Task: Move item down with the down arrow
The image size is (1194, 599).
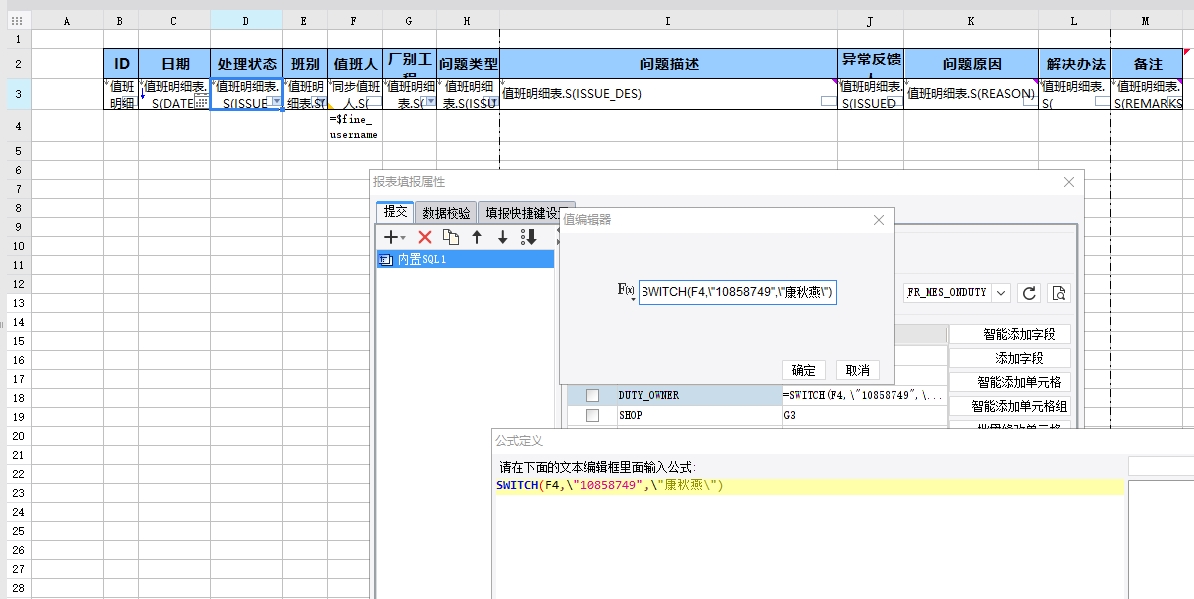Action: point(503,237)
